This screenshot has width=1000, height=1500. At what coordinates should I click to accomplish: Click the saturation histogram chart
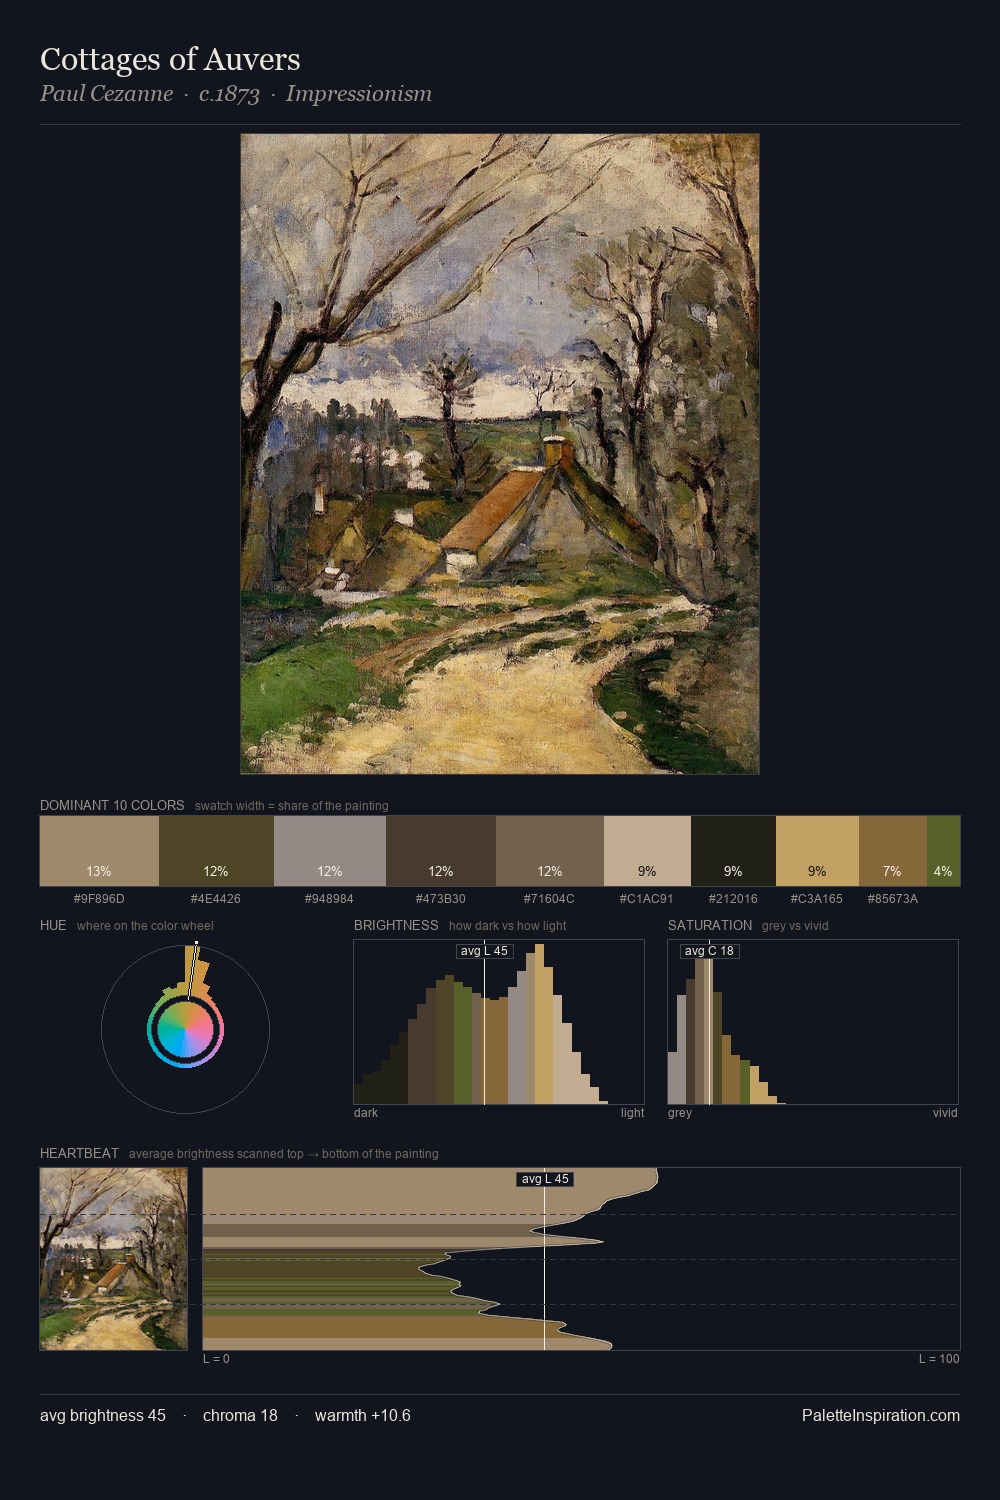tap(813, 1022)
